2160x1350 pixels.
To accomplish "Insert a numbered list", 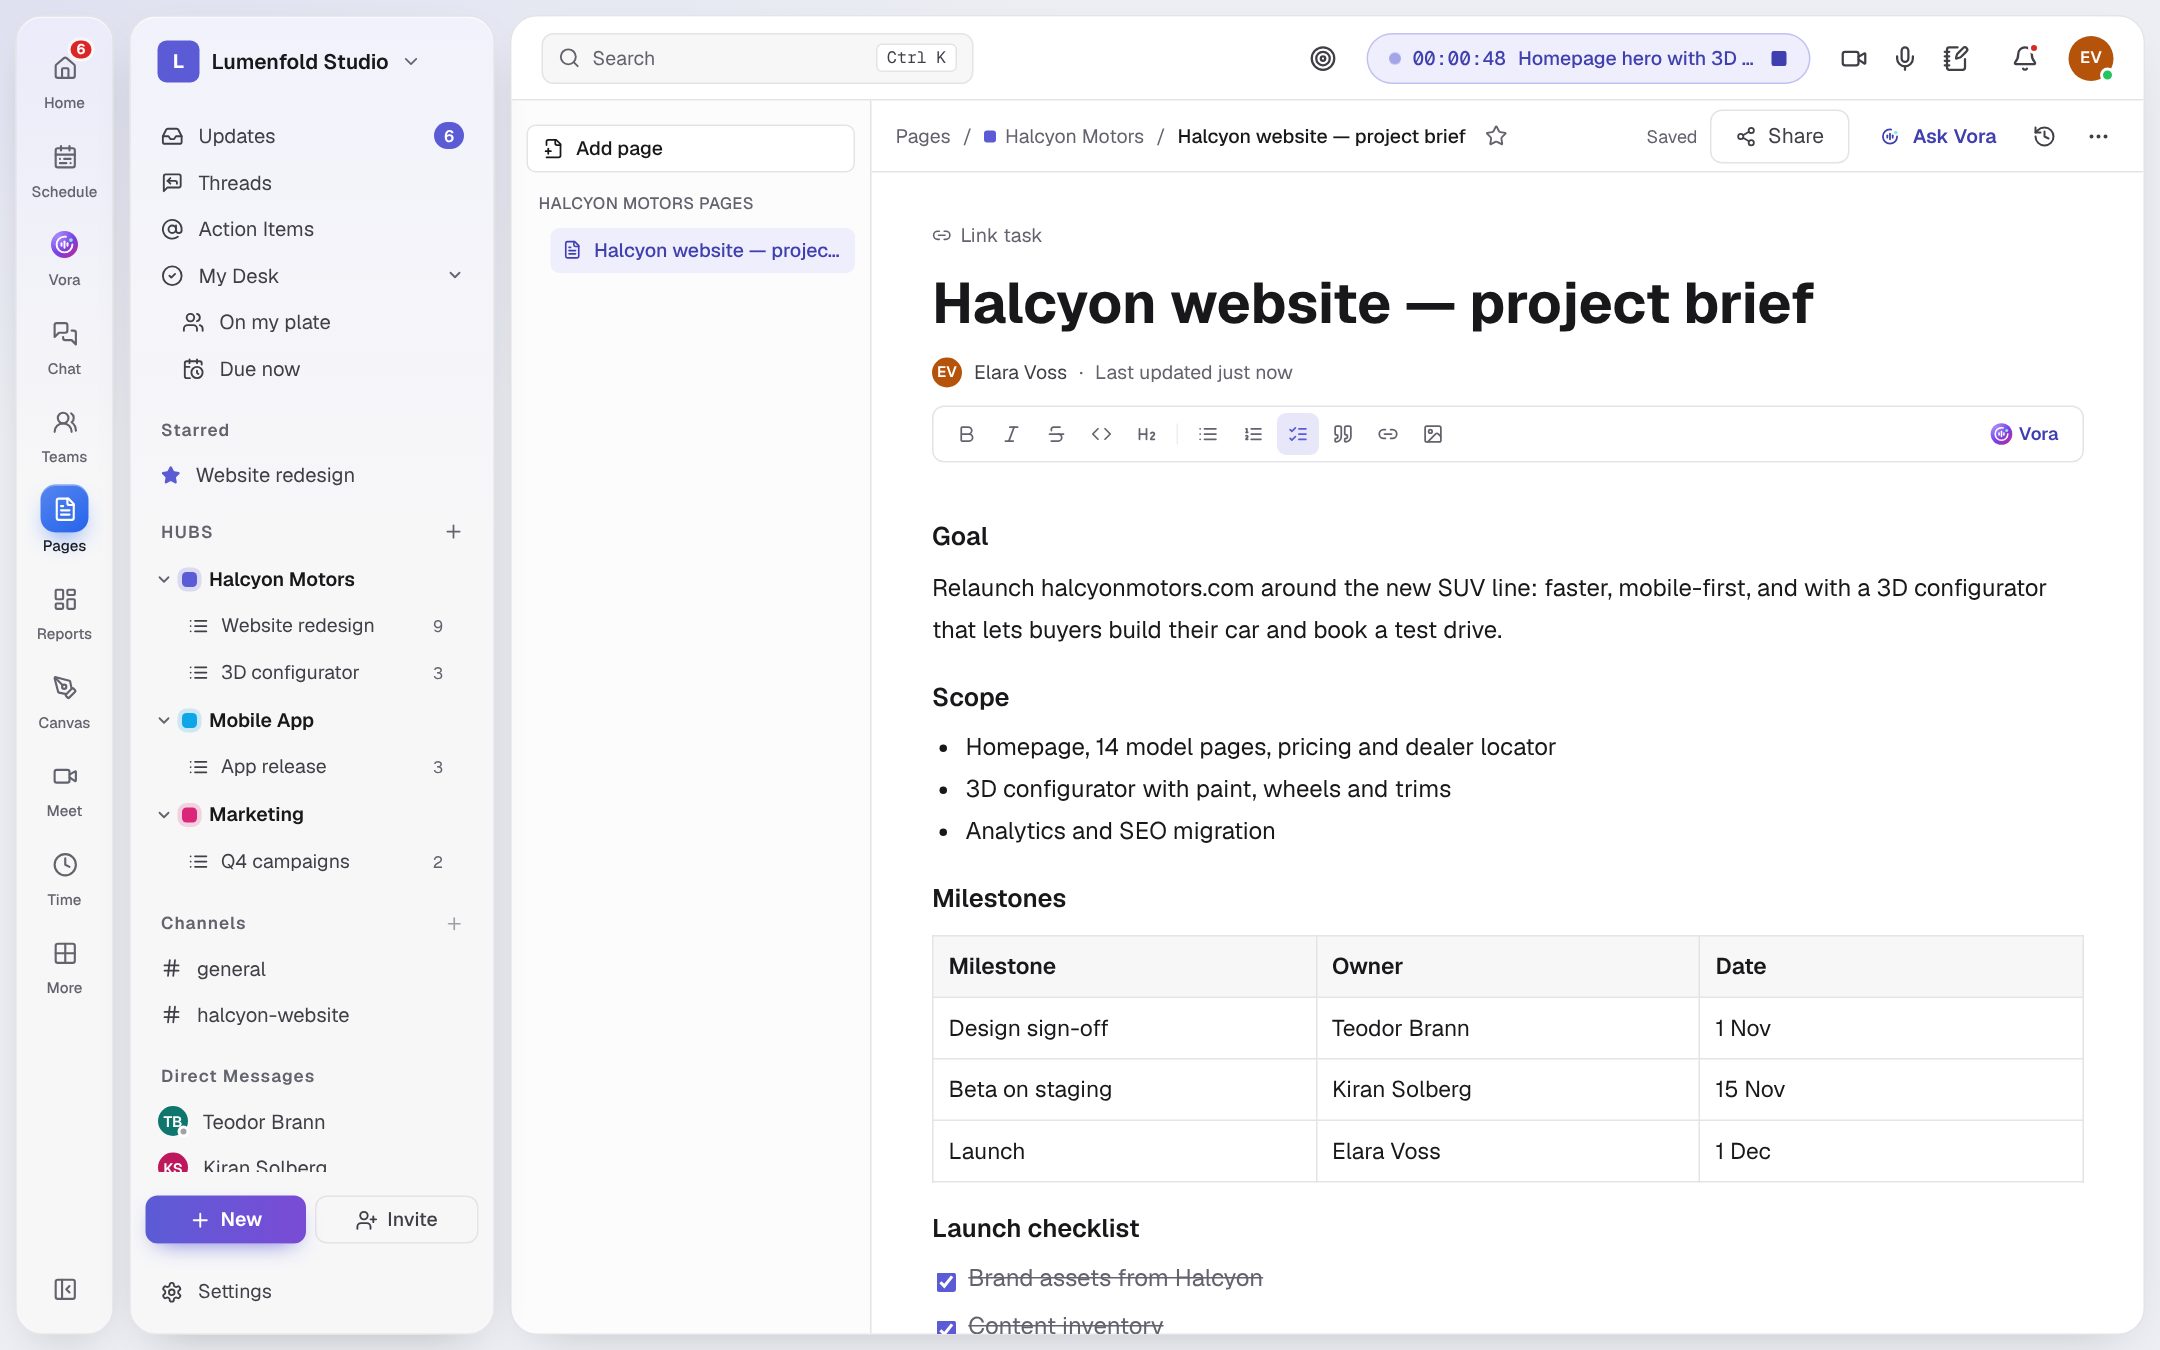I will tap(1253, 434).
